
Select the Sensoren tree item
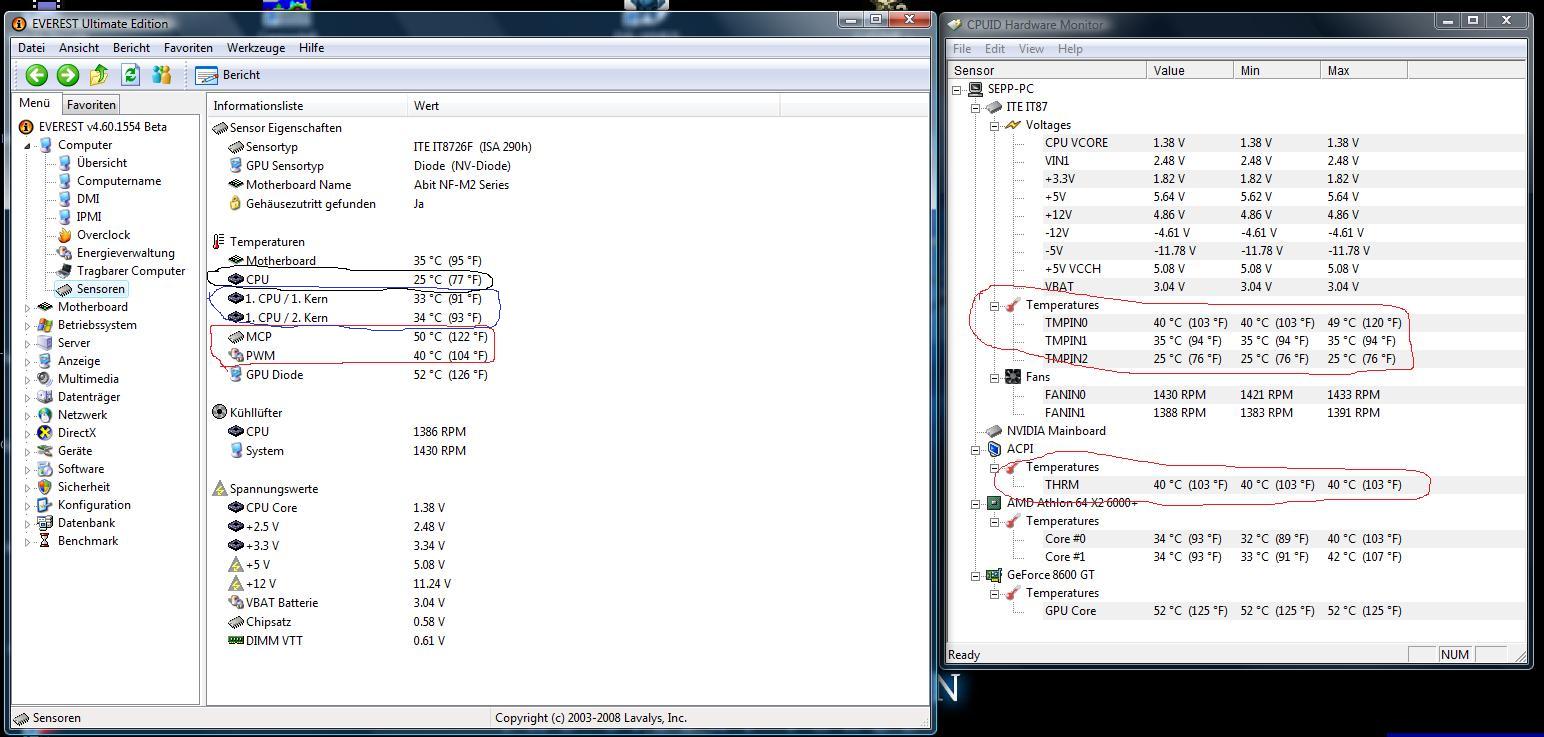coord(91,289)
